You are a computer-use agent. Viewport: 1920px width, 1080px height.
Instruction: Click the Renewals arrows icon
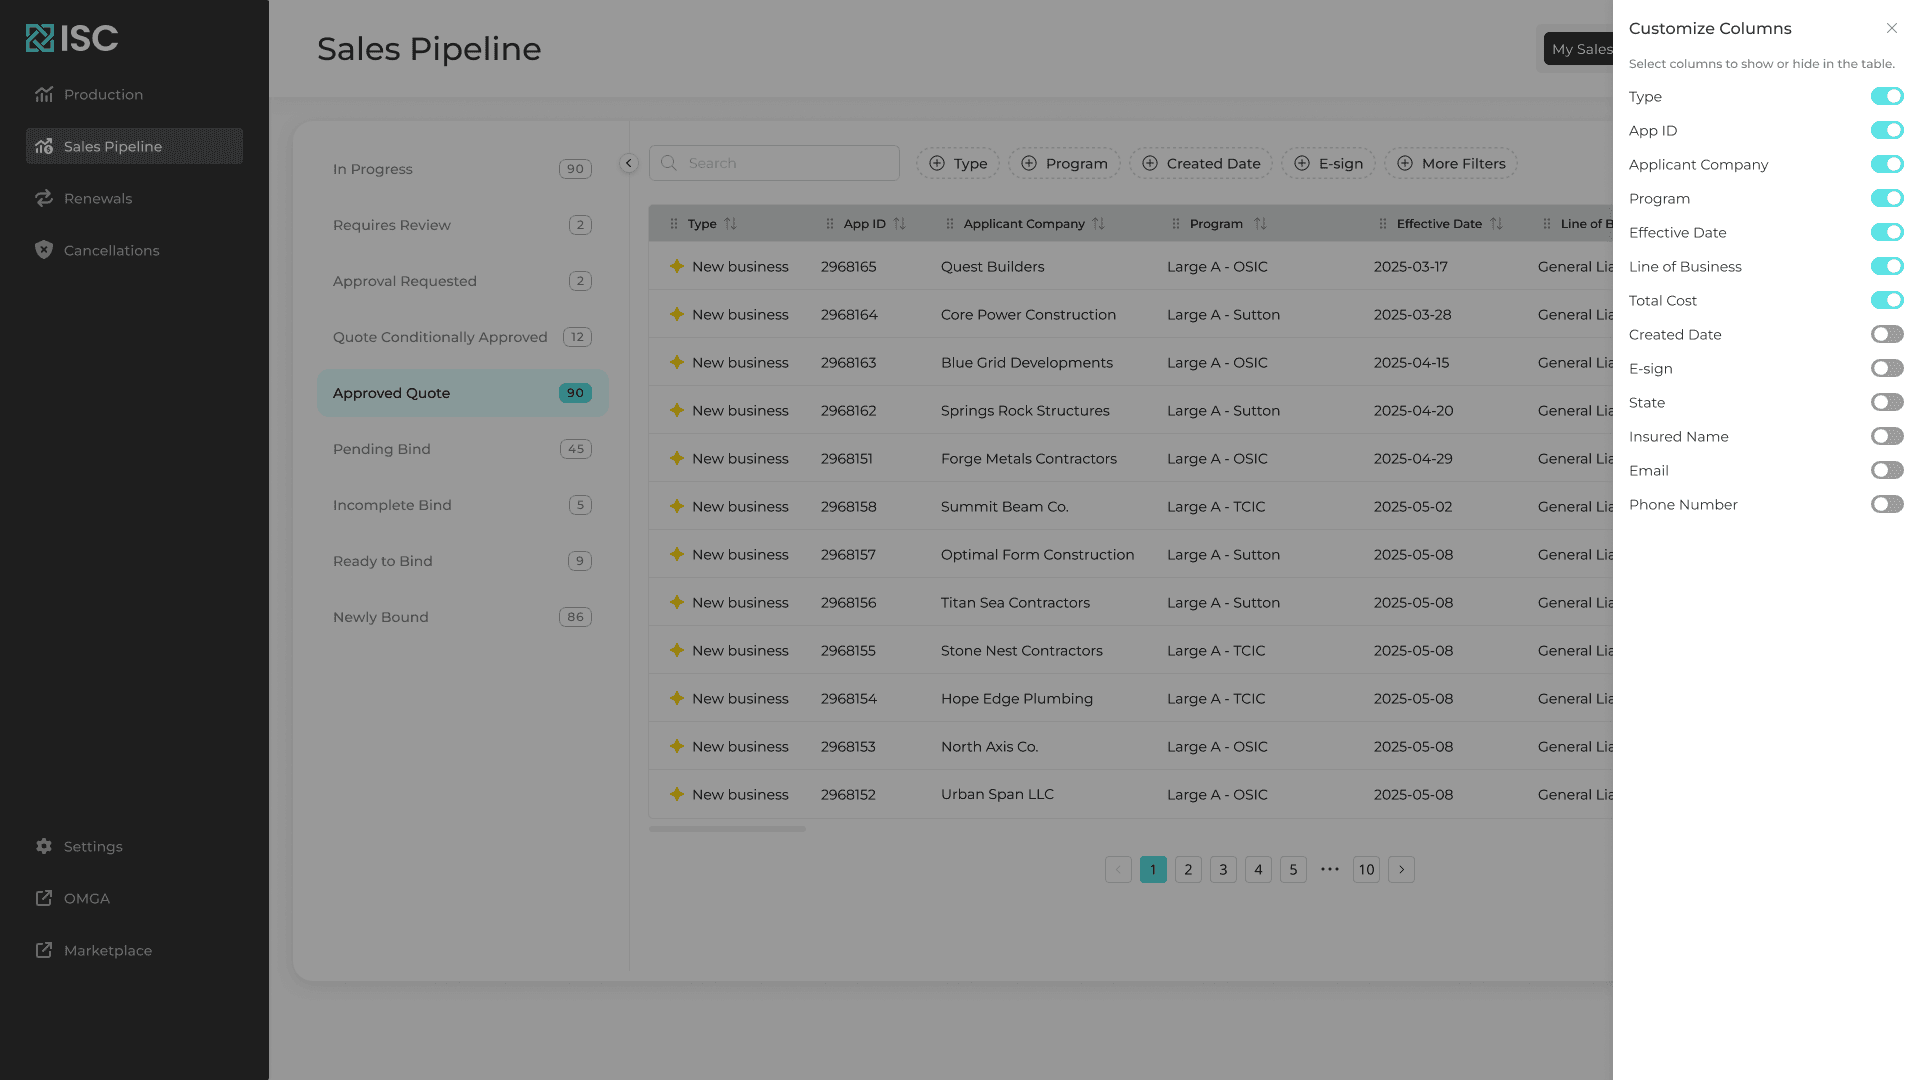coord(44,198)
